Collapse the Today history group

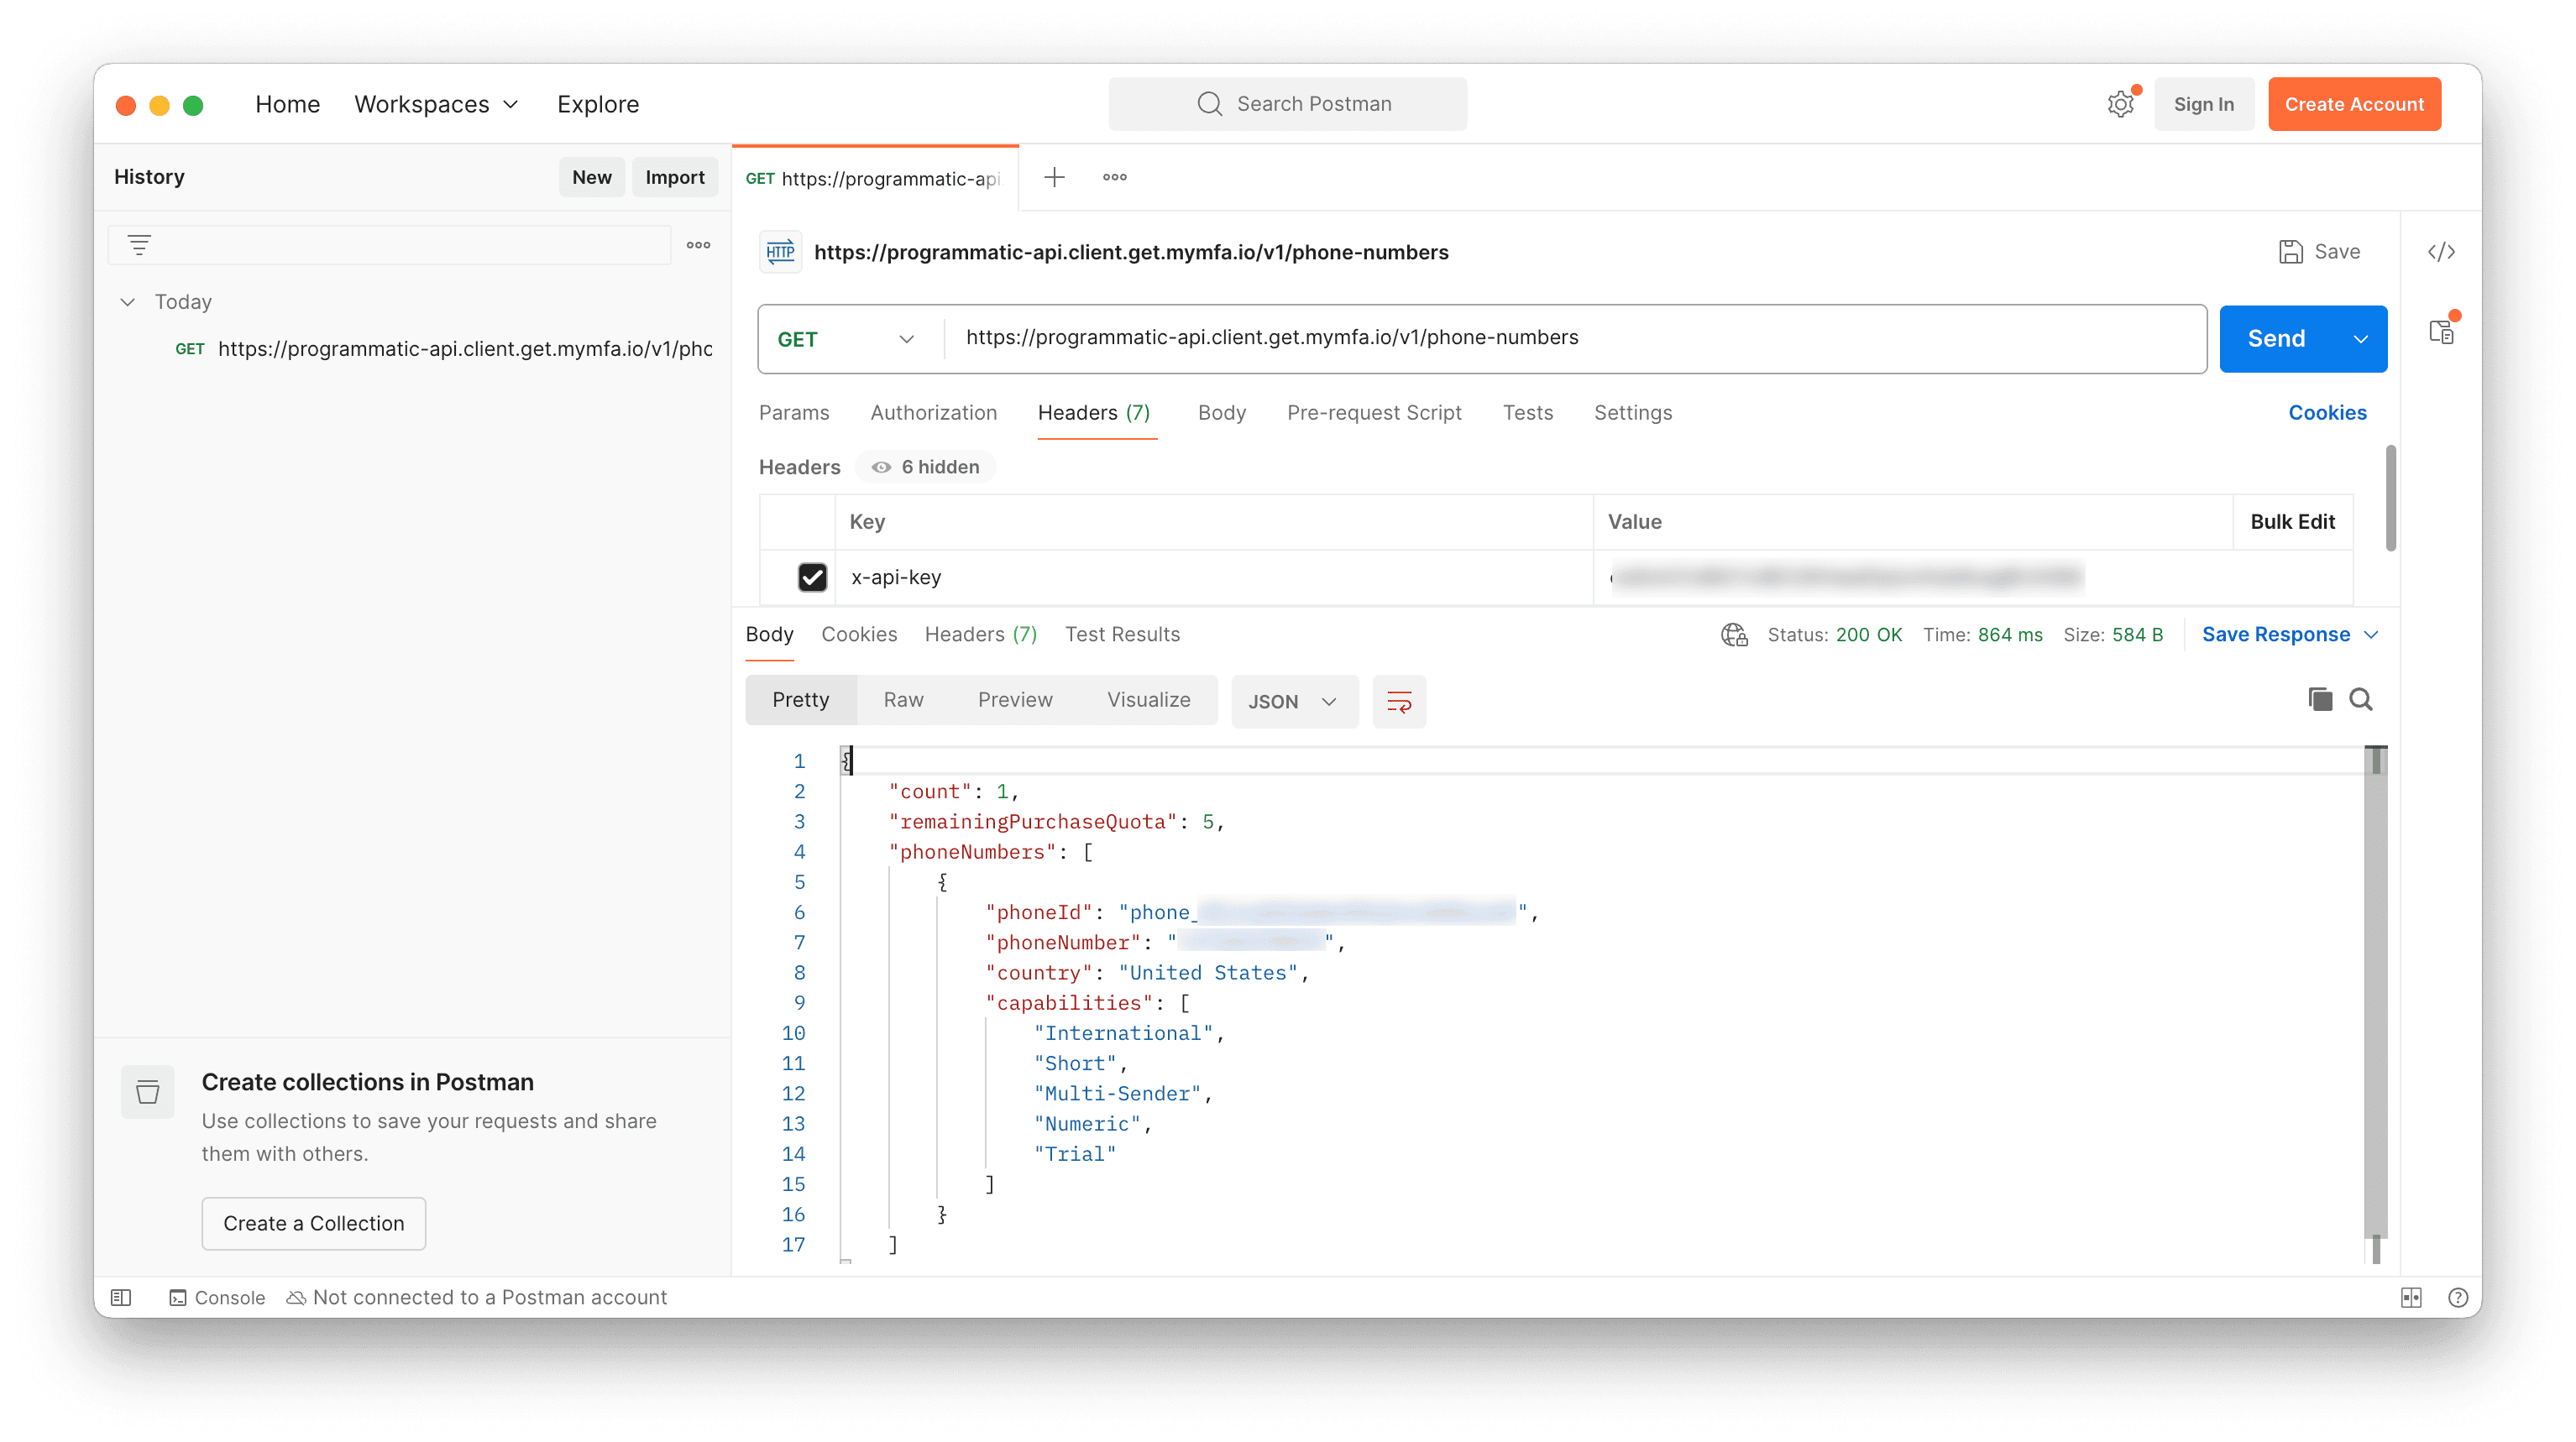(x=128, y=302)
